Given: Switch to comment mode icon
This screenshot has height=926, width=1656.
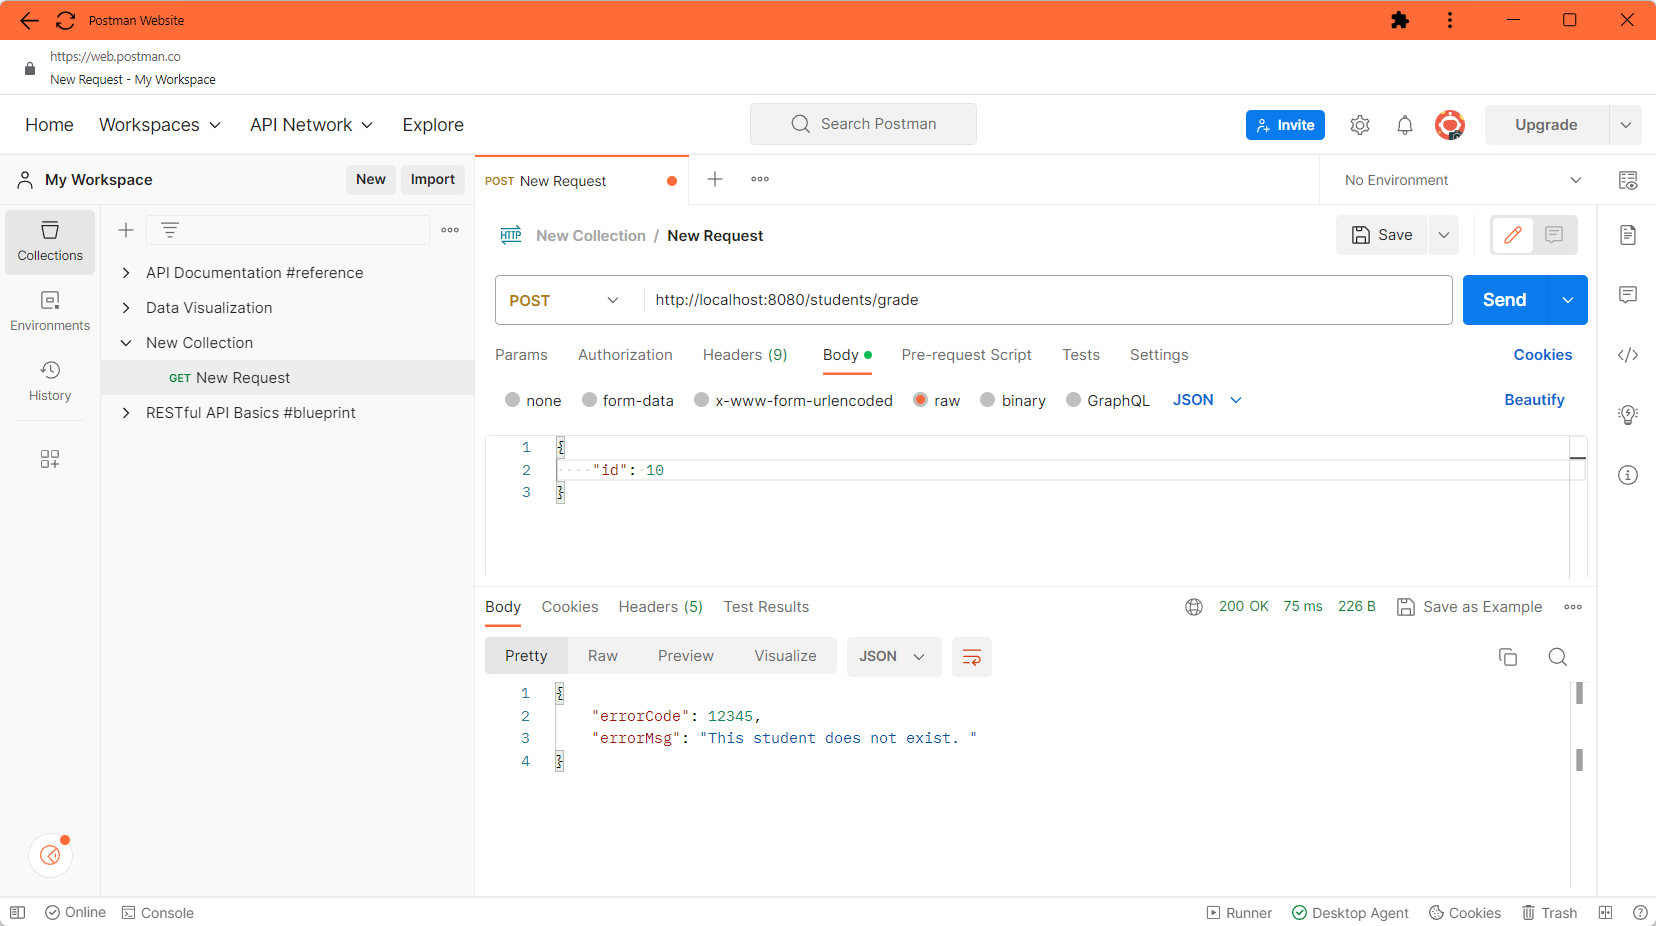Looking at the screenshot, I should click(x=1554, y=235).
